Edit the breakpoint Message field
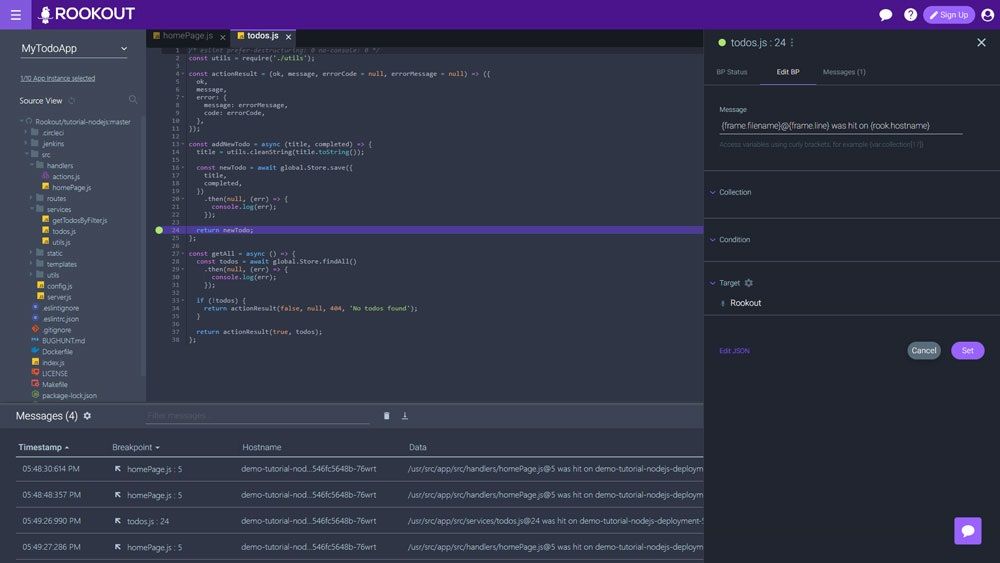The image size is (1000, 563). (x=841, y=126)
